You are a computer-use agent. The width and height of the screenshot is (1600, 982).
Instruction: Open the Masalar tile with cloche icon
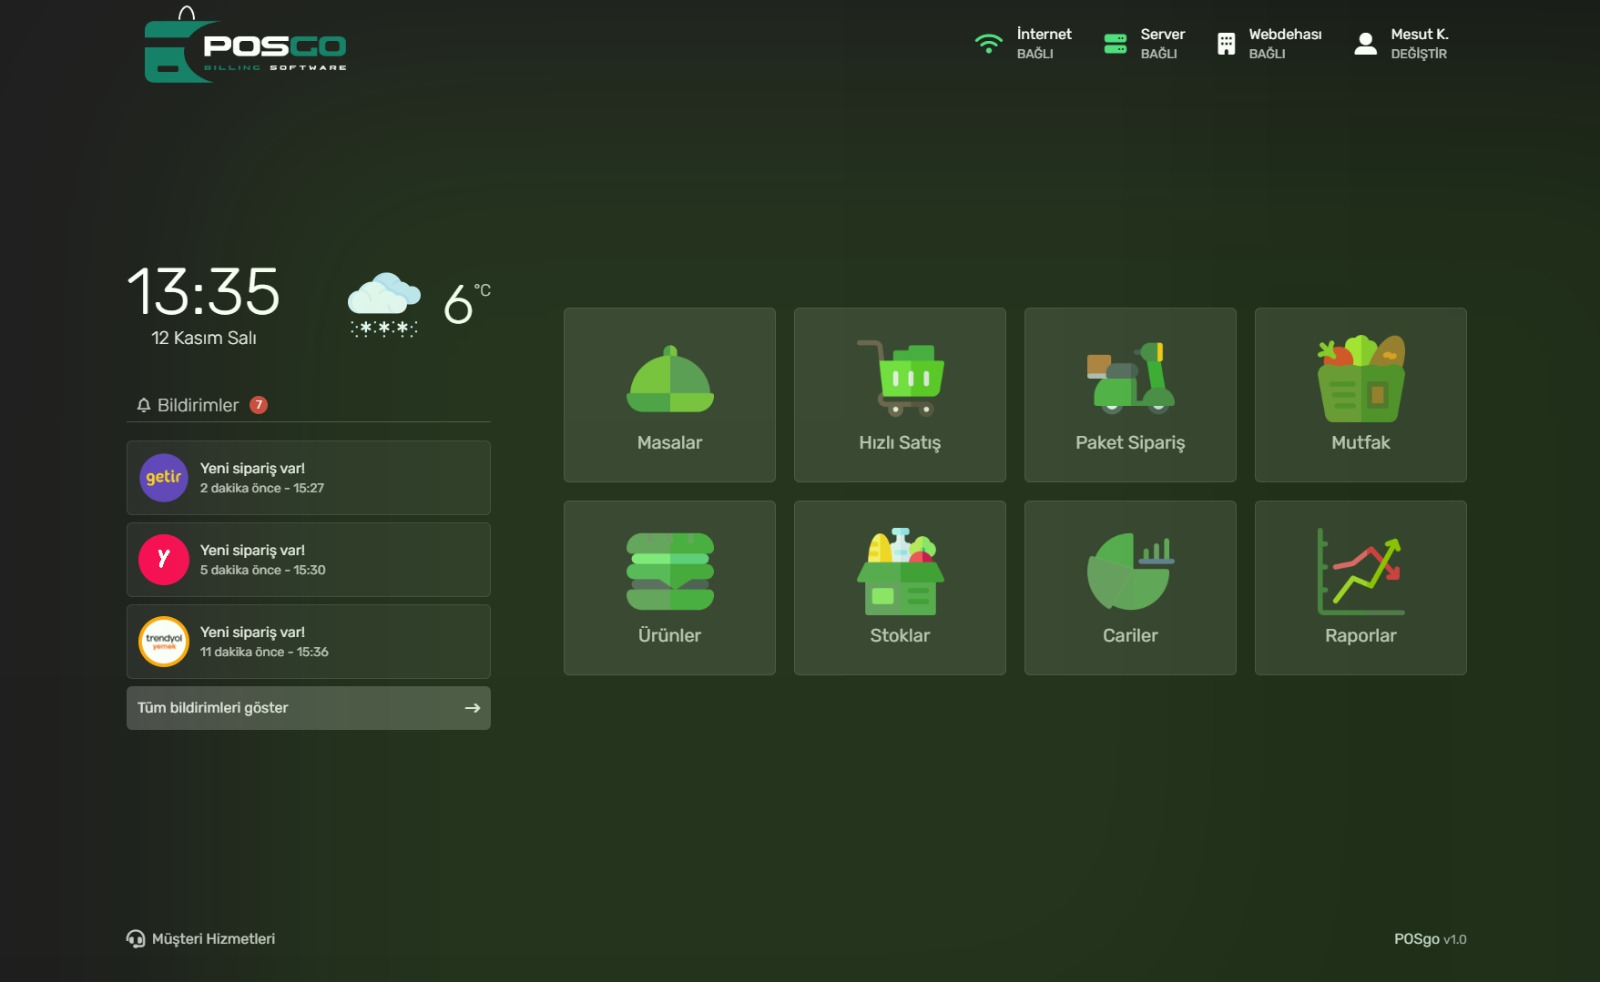pyautogui.click(x=669, y=395)
